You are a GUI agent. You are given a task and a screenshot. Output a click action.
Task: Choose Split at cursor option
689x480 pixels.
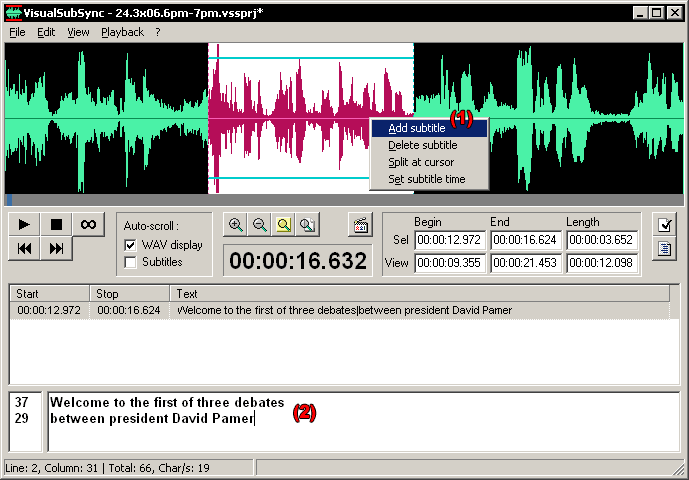pyautogui.click(x=421, y=162)
